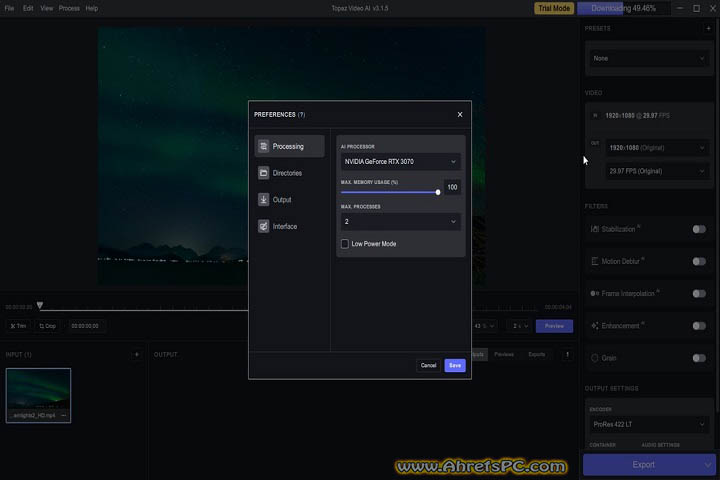Click the Export button

(x=642, y=465)
